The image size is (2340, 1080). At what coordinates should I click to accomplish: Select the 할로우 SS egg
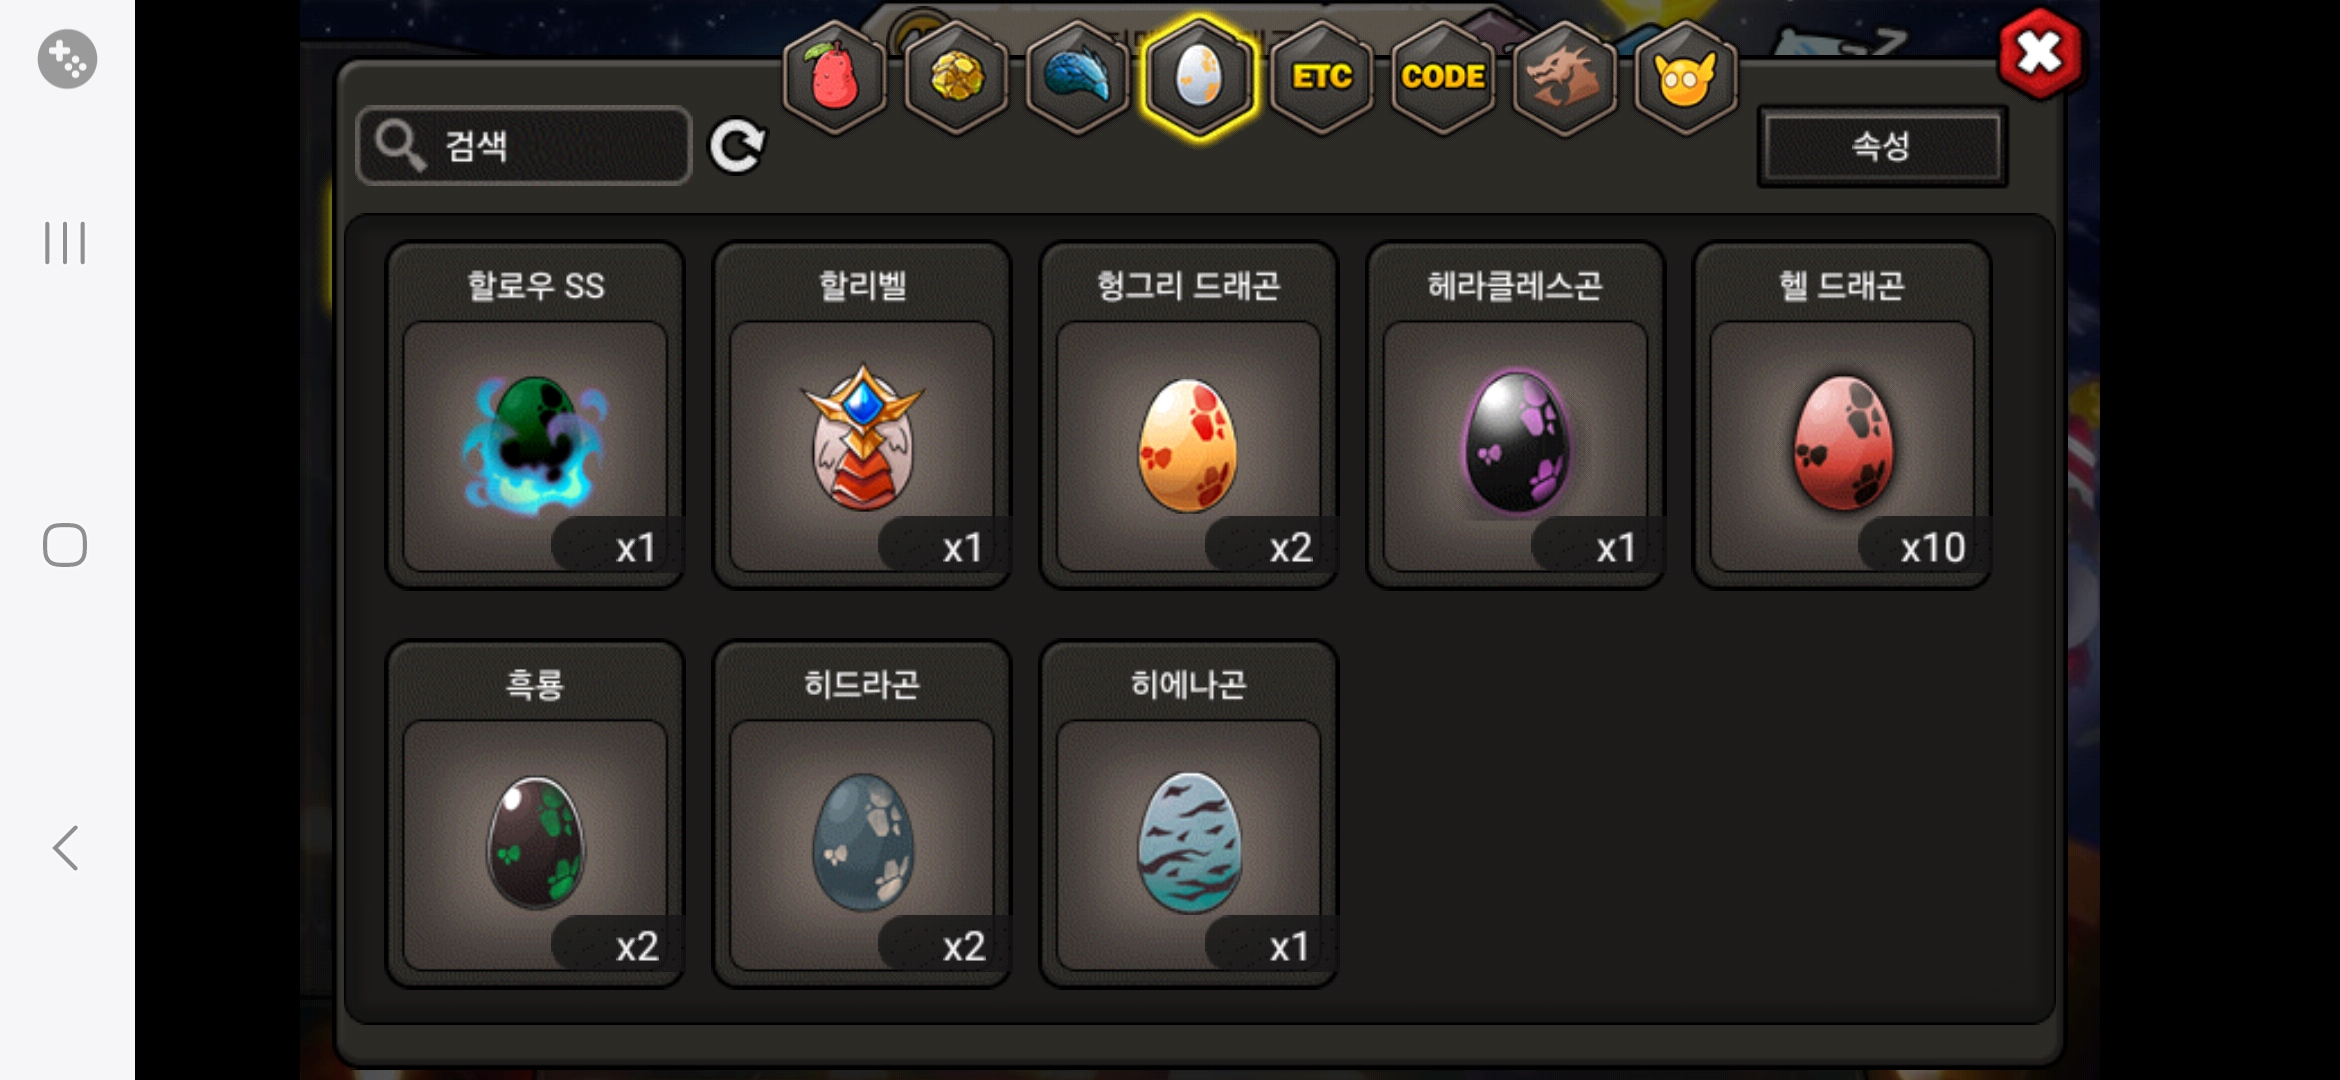tap(535, 415)
